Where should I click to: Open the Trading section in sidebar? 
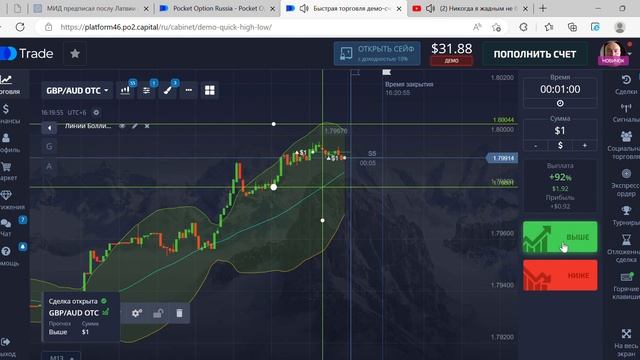tap(8, 84)
